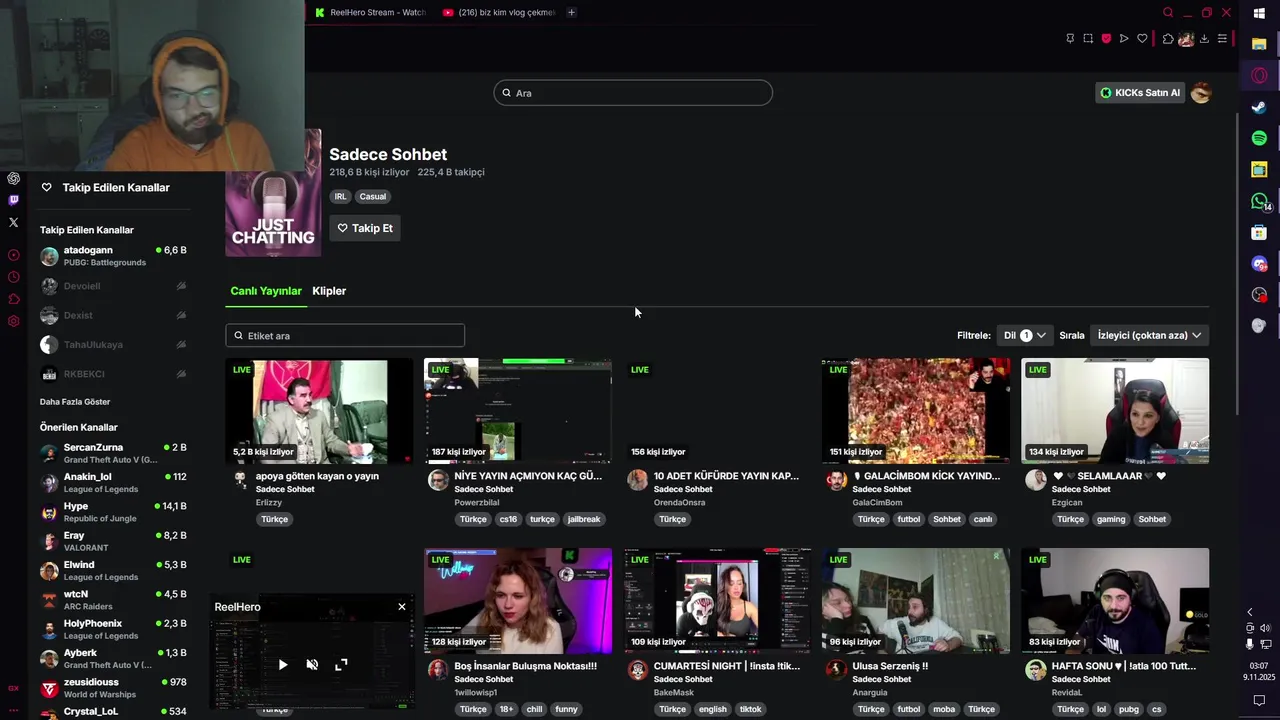This screenshot has height=720, width=1280.
Task: Open the Dil language filter dropdown
Action: pyautogui.click(x=1024, y=335)
